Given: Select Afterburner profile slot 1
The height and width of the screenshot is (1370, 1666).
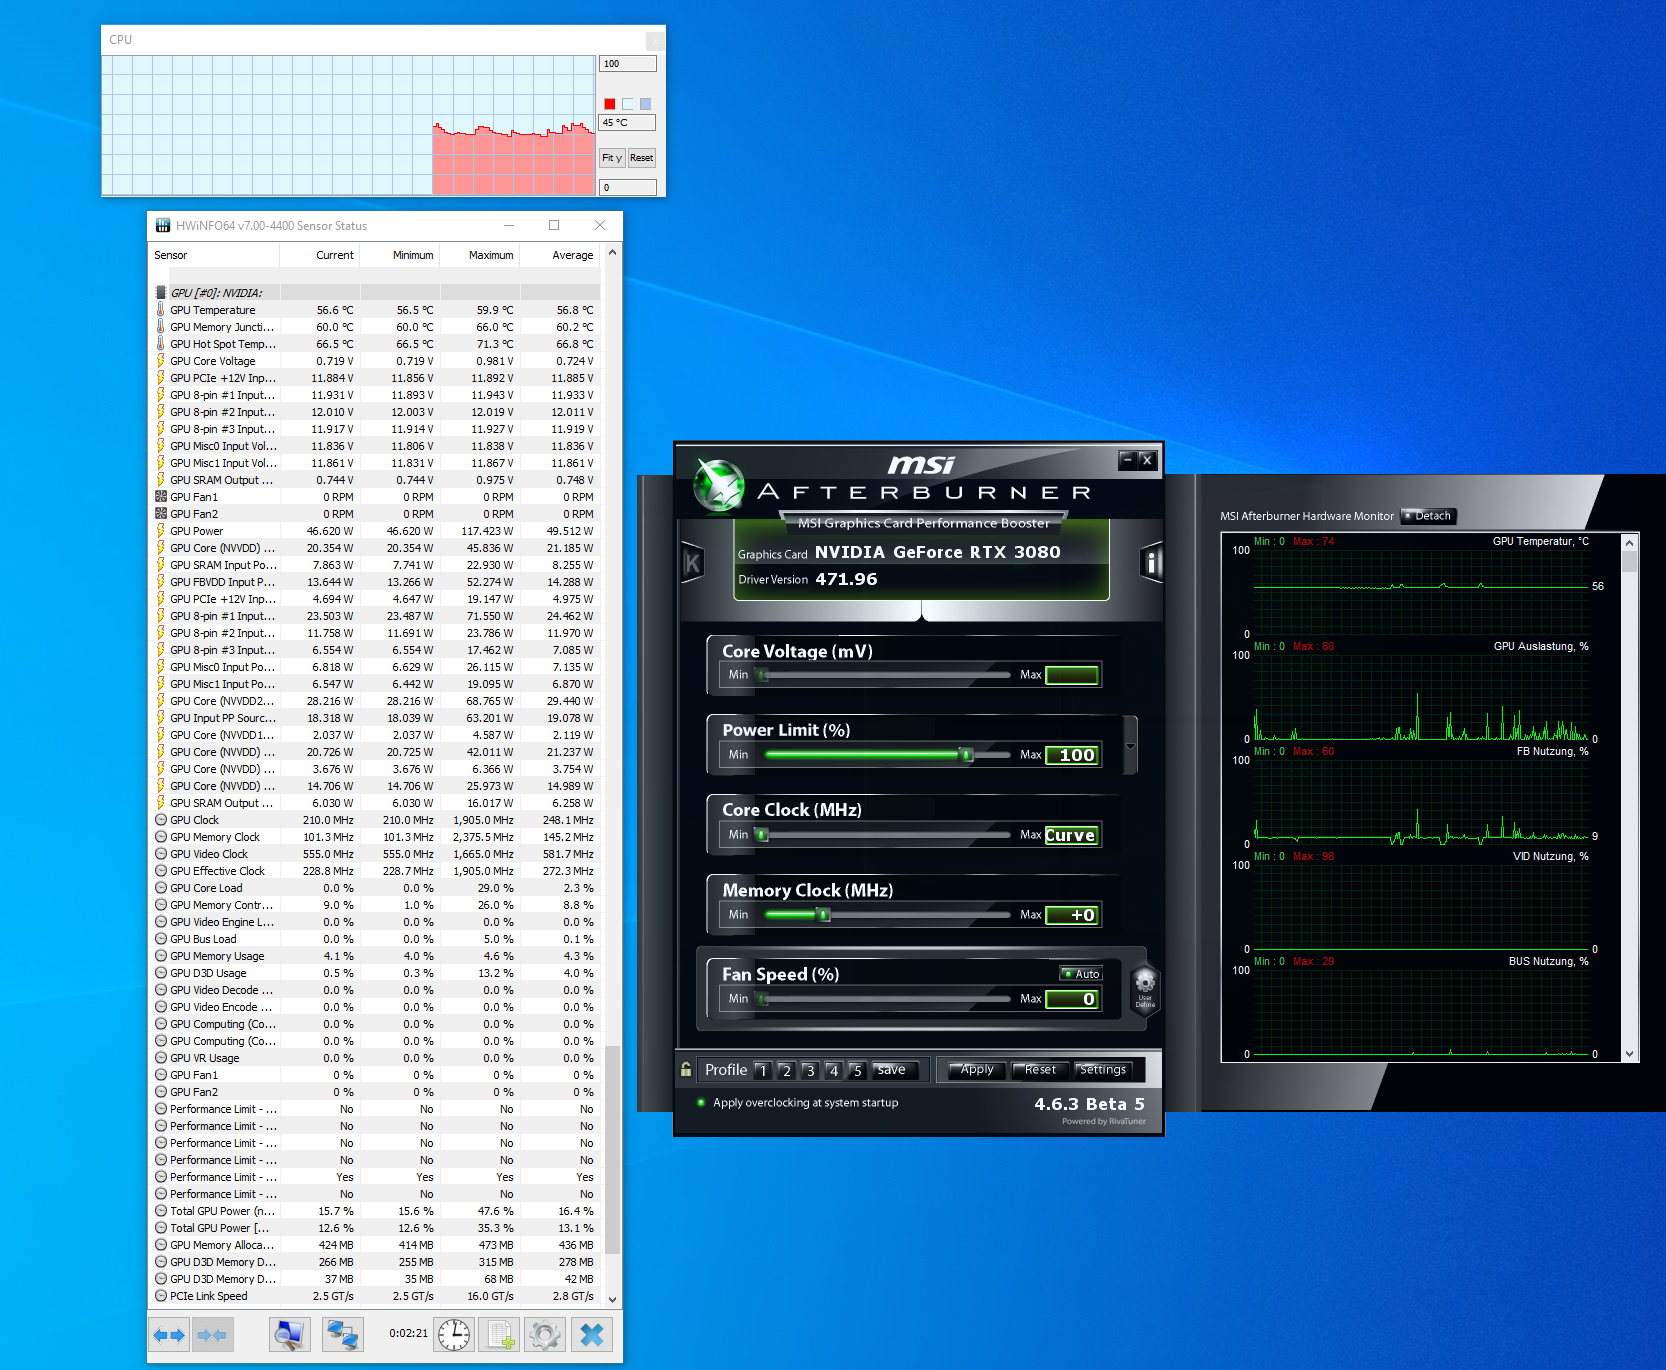Looking at the screenshot, I should (x=763, y=1070).
